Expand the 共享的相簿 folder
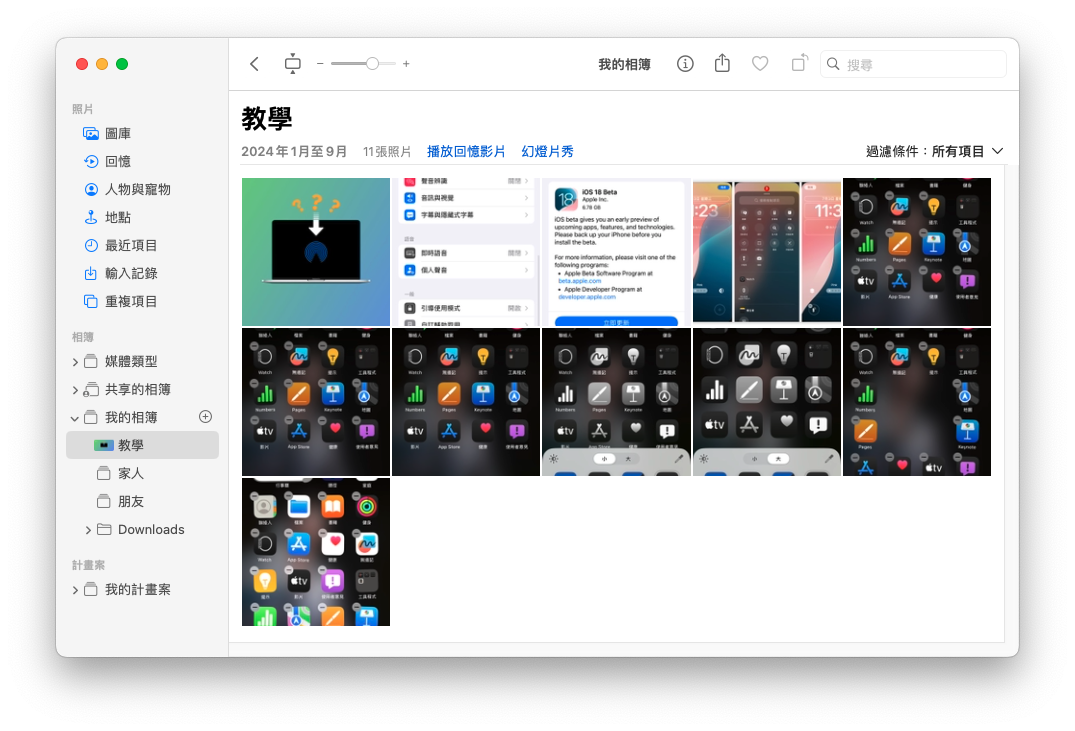The width and height of the screenshot is (1075, 731). tap(75, 390)
